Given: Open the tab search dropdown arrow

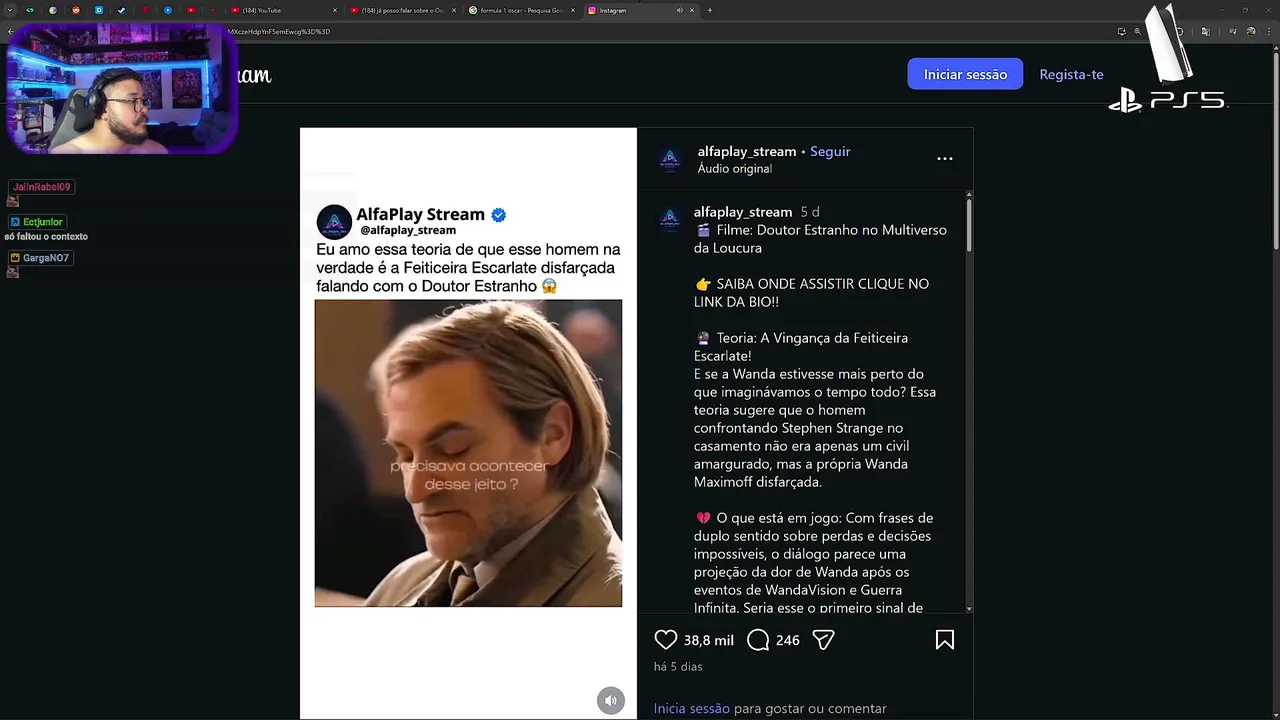Looking at the screenshot, I should pyautogui.click(x=10, y=10).
